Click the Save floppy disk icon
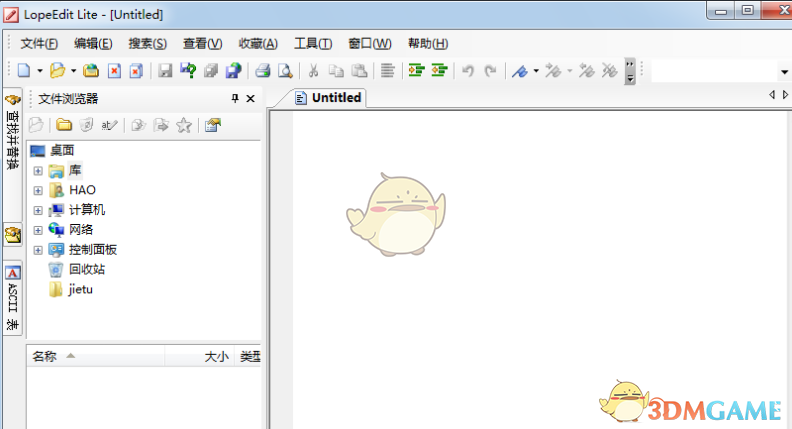Viewport: 792px width, 429px height. [165, 70]
